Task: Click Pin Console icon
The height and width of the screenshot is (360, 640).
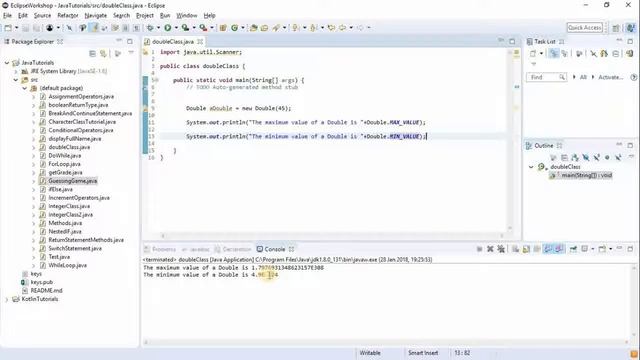Action: click(573, 249)
